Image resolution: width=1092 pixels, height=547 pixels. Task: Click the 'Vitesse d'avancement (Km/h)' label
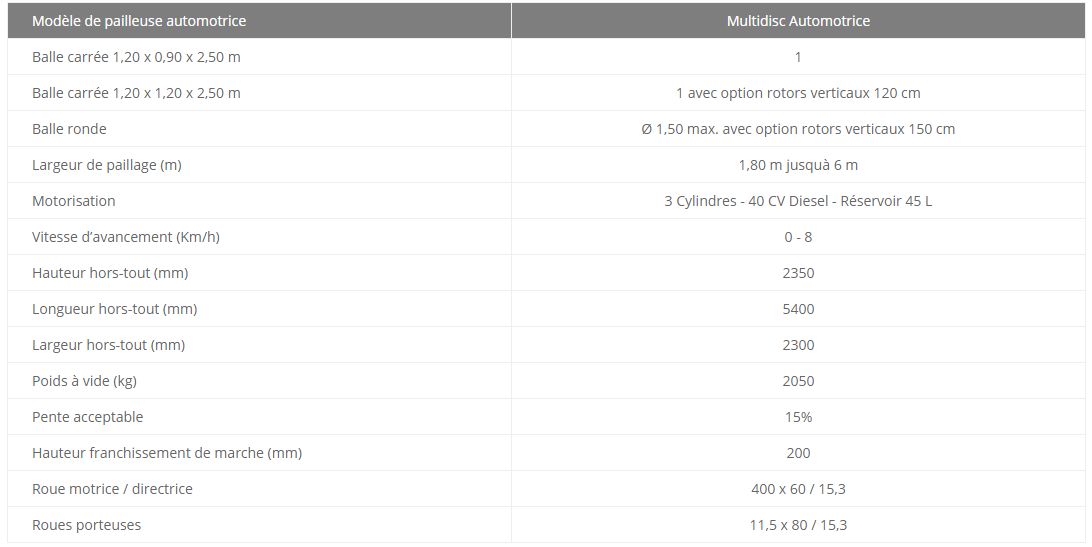tap(126, 237)
